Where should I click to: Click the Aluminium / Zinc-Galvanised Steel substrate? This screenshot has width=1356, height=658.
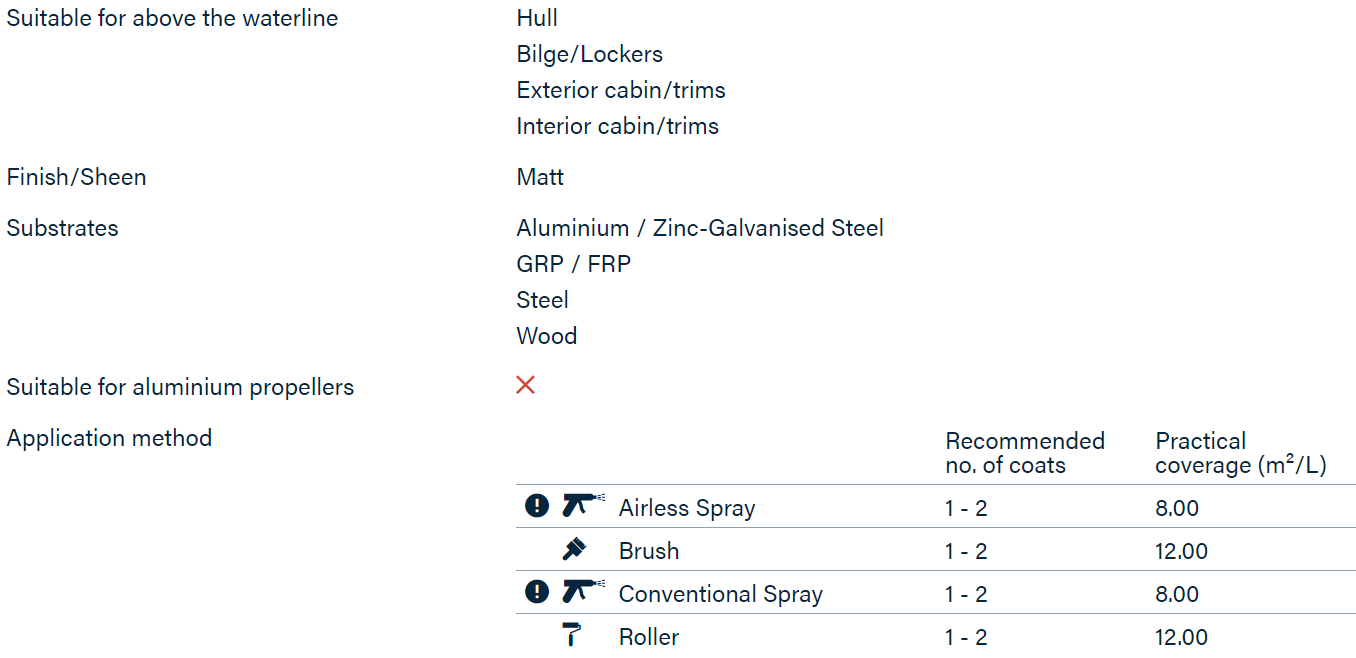pos(700,228)
